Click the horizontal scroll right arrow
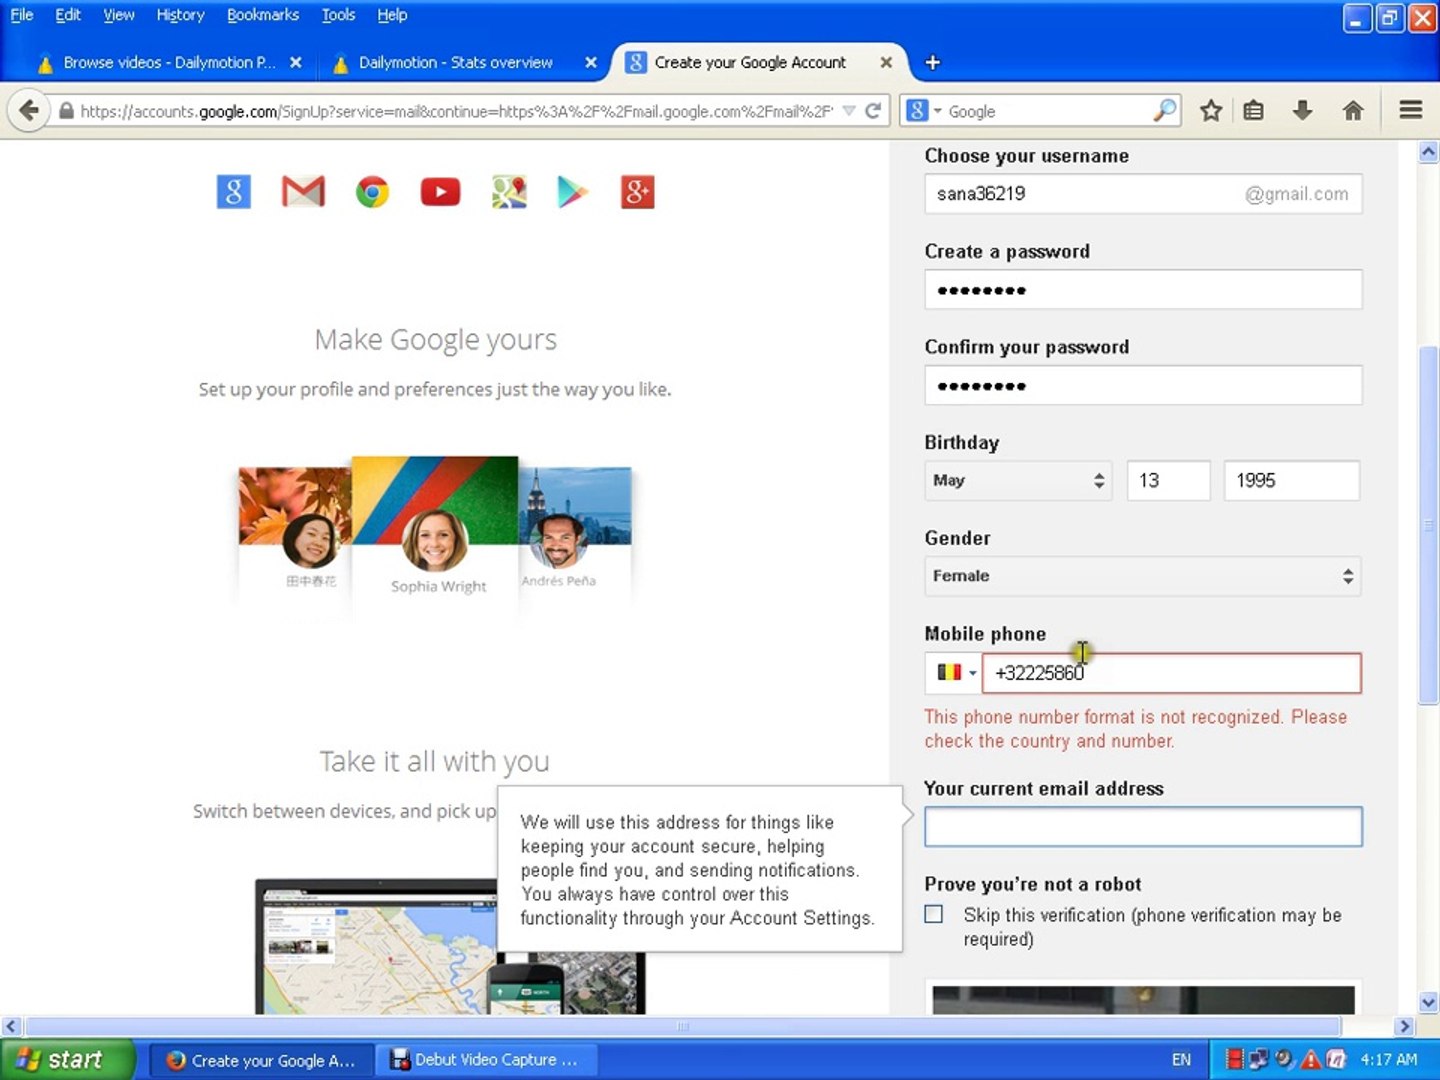 pyautogui.click(x=1404, y=1026)
